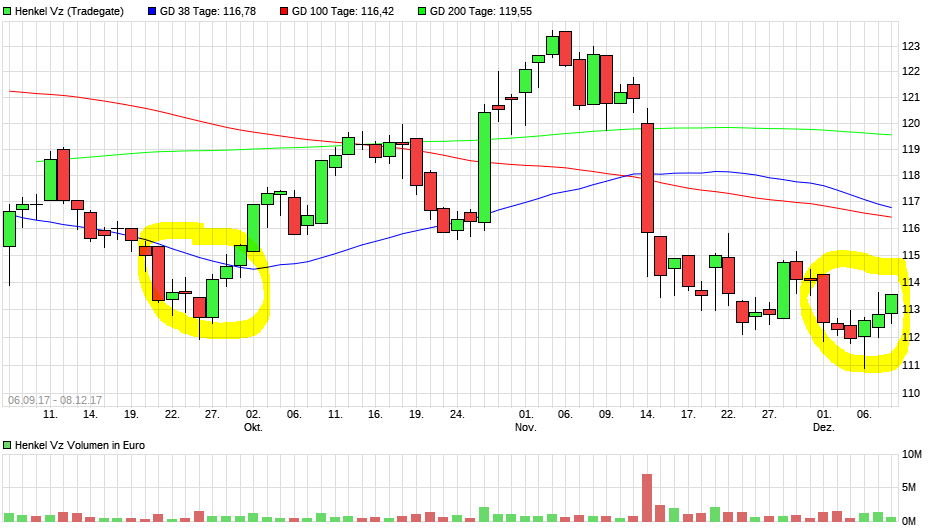Click the 'Dez.' month label on the date axis
The height and width of the screenshot is (531, 929).
tap(824, 427)
